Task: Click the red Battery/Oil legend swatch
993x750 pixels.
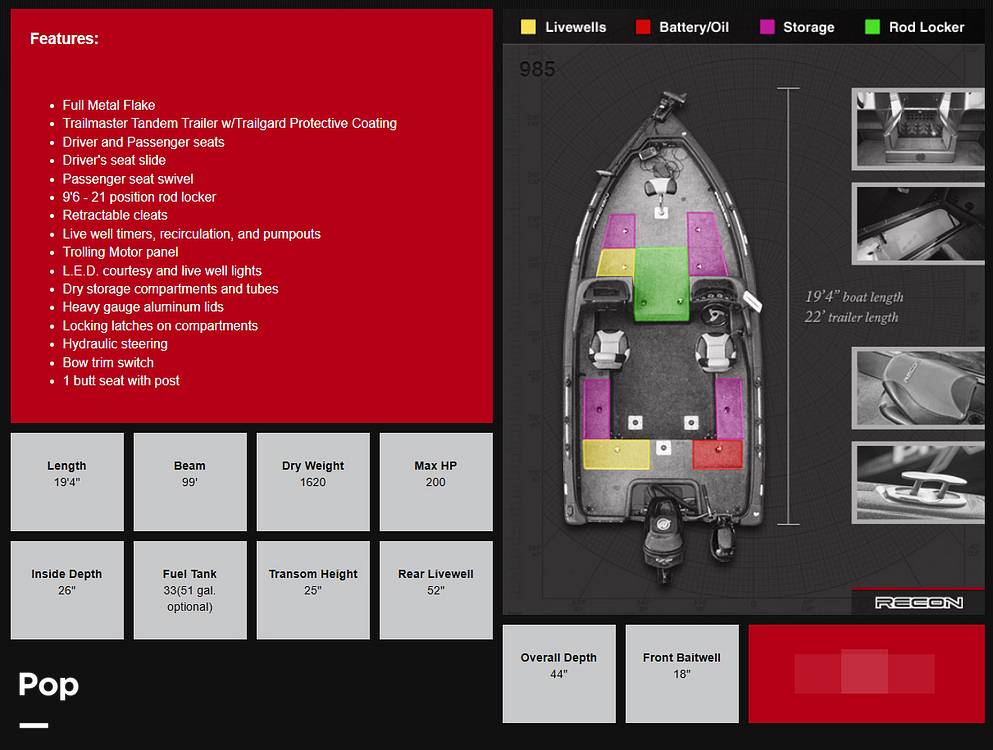Action: pyautogui.click(x=643, y=27)
